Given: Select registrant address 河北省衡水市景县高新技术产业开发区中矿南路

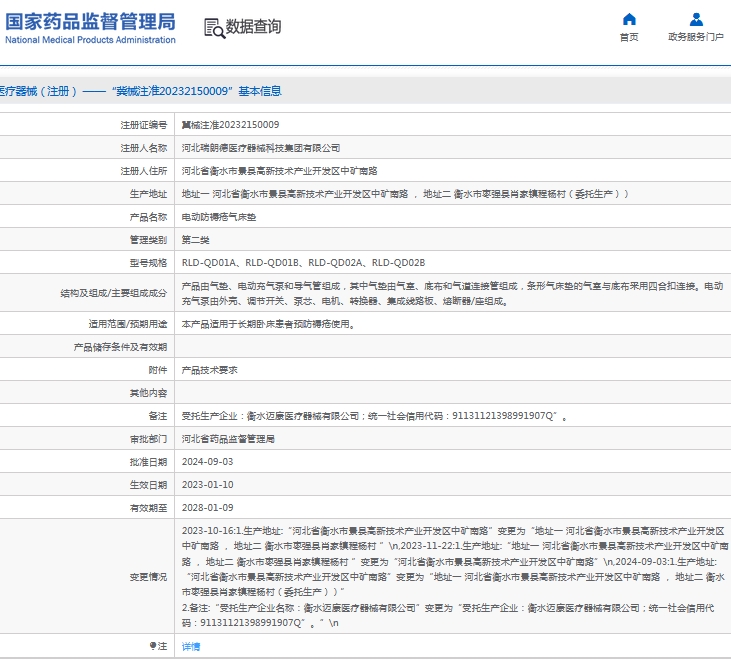Looking at the screenshot, I should pos(279,171).
